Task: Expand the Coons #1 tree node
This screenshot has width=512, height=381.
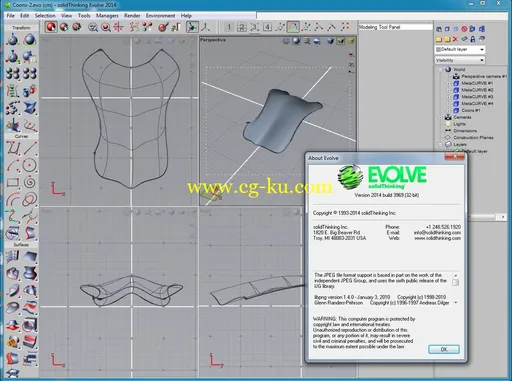Action: 448,110
